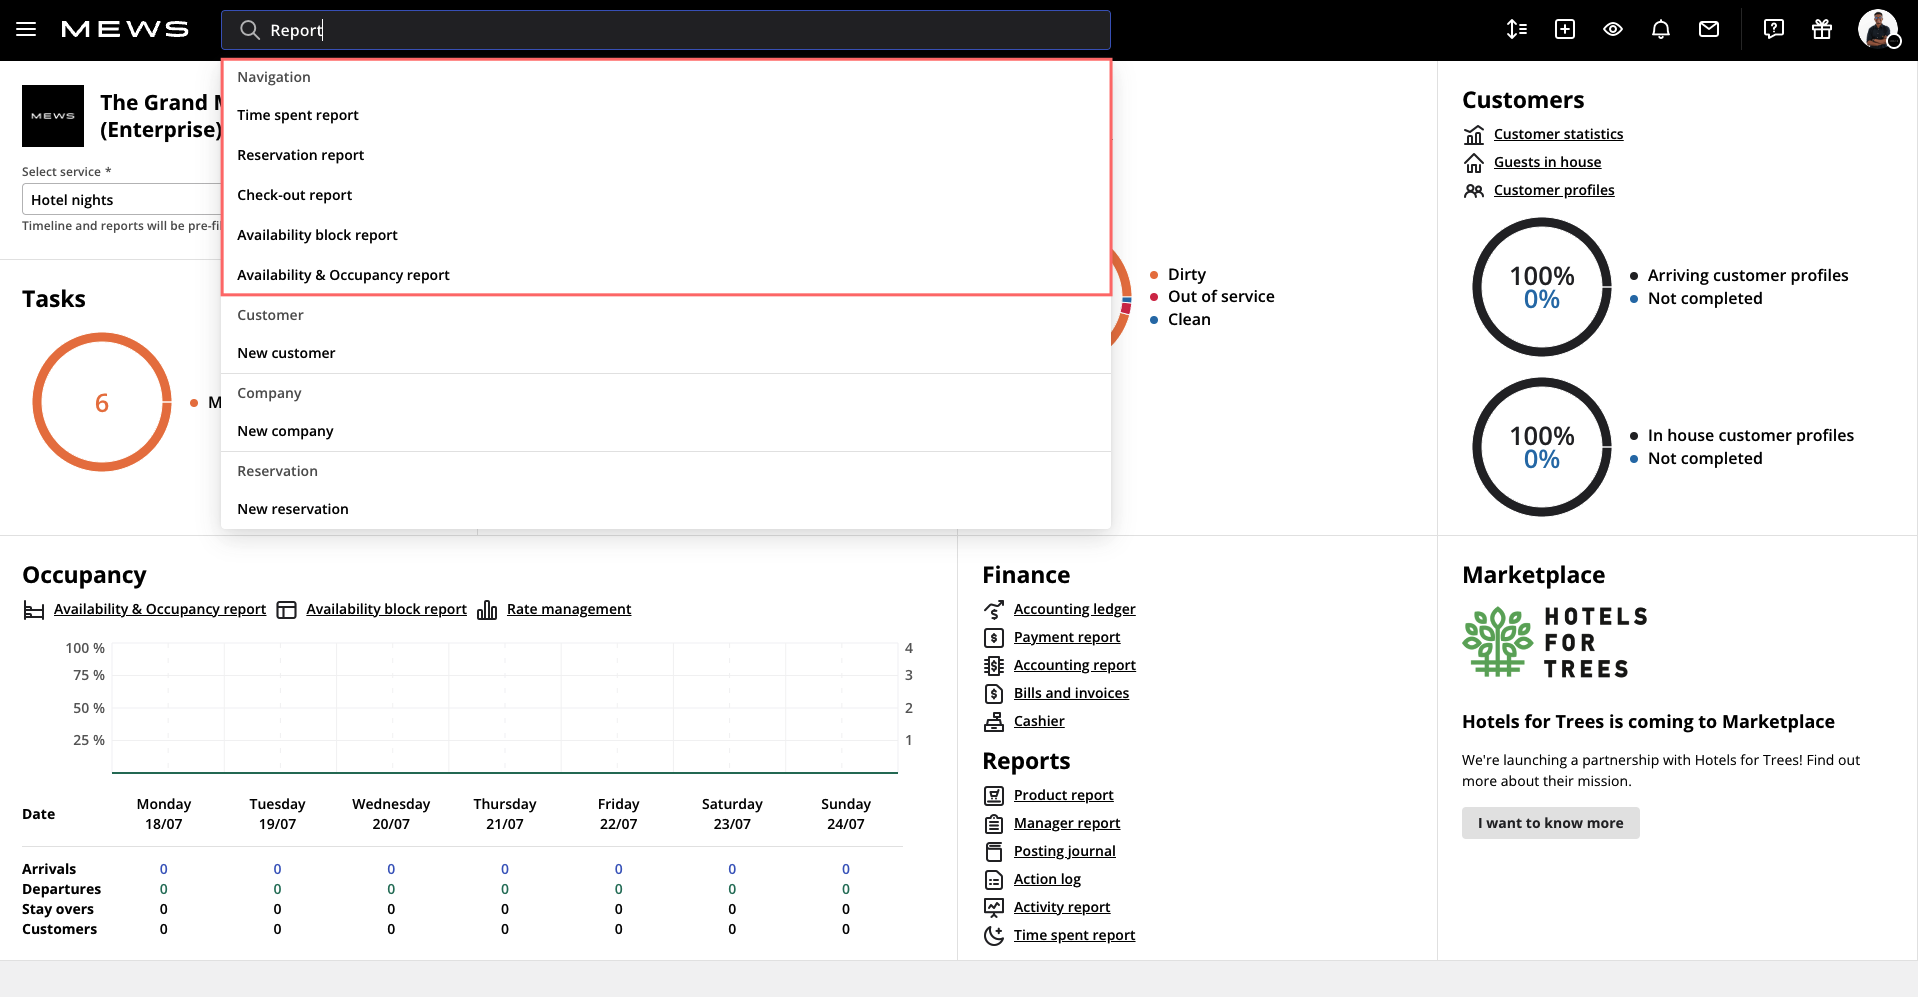
Task: Select Check-out report from search results
Action: (x=295, y=195)
